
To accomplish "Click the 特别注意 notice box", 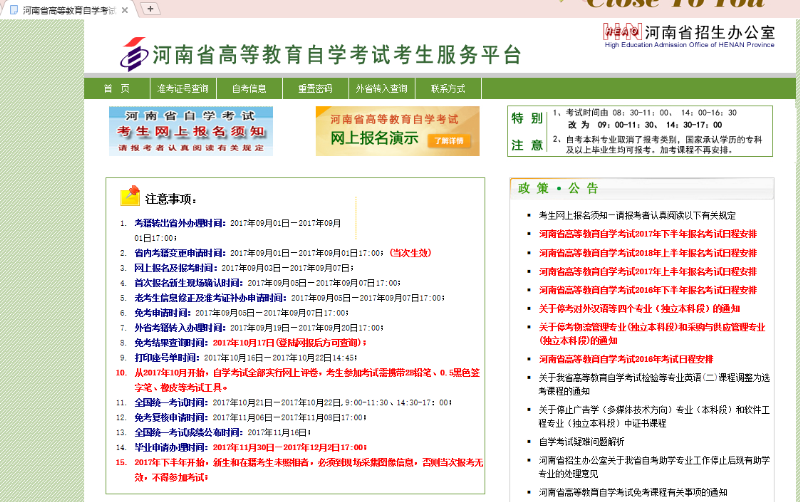I will click(x=640, y=131).
